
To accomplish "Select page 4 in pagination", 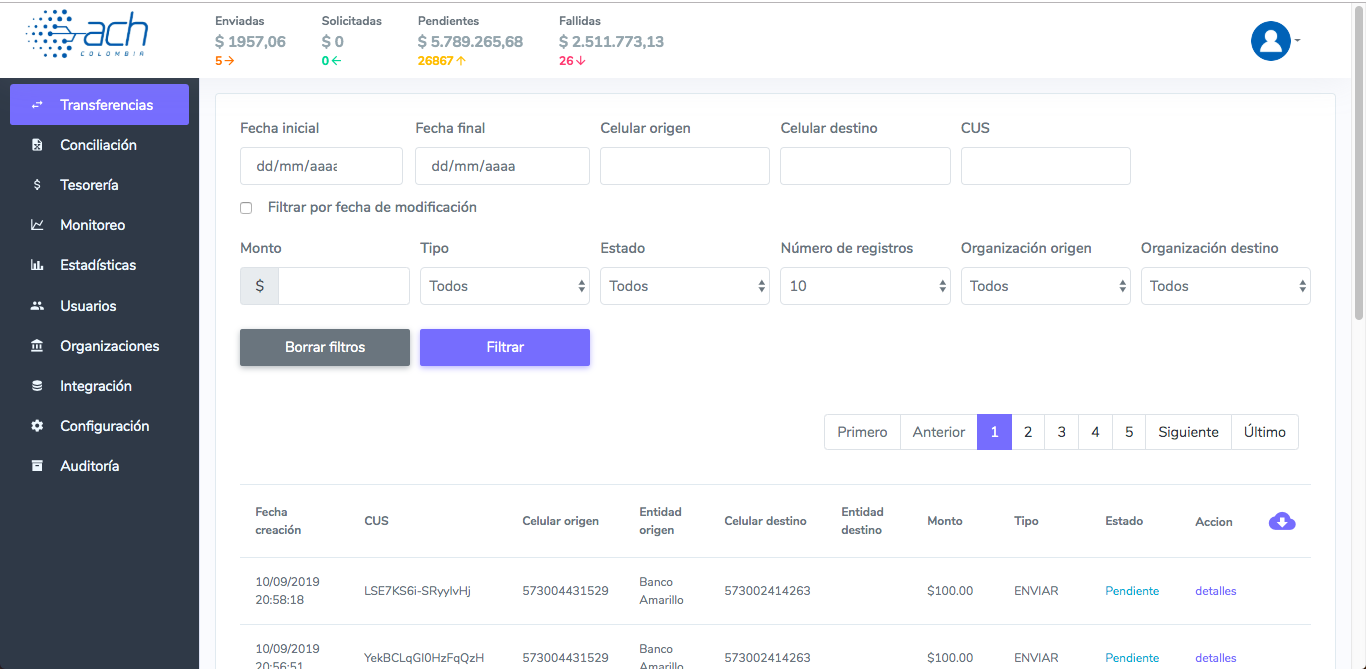I will 1096,432.
